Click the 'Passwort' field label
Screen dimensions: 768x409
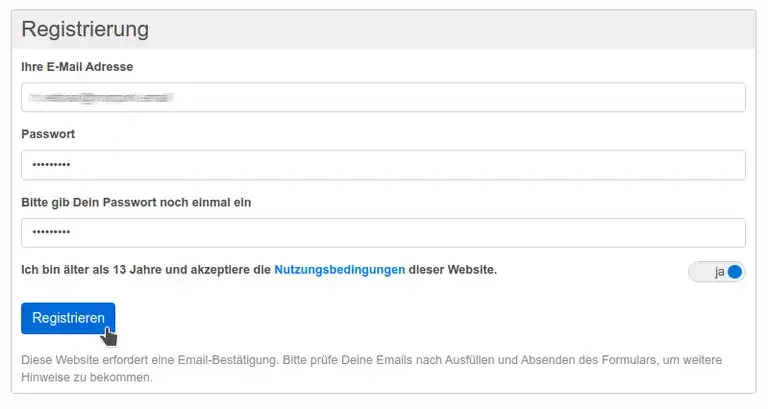(x=48, y=134)
